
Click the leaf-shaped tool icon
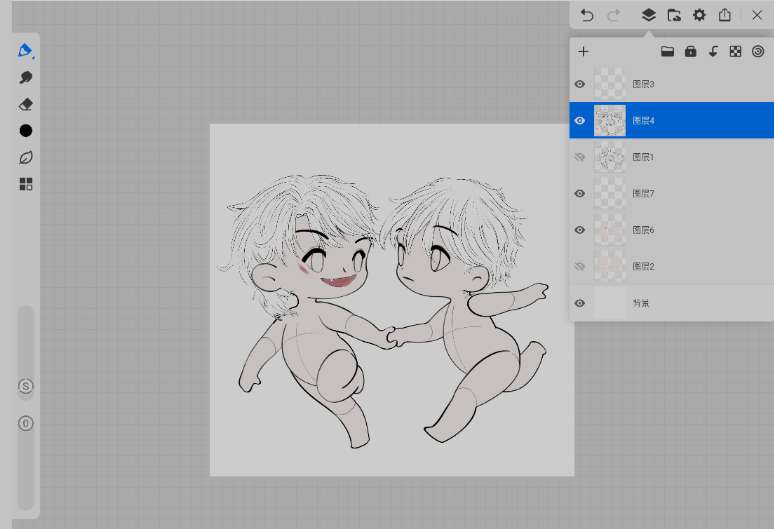pos(26,157)
